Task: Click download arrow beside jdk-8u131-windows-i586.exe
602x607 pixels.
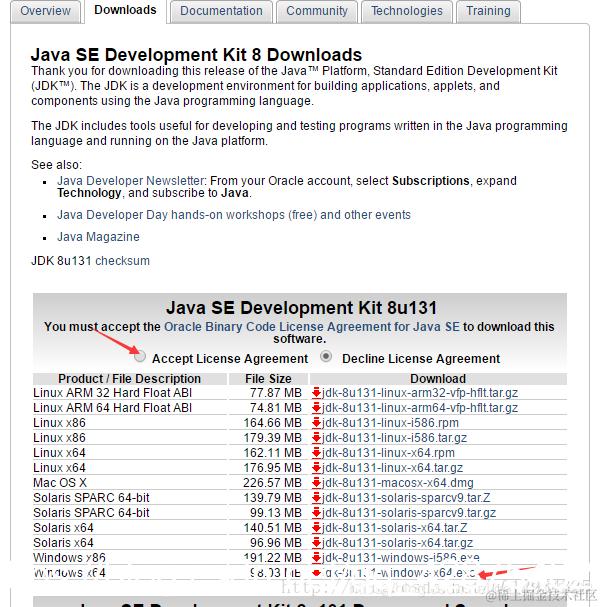Action: point(316,558)
